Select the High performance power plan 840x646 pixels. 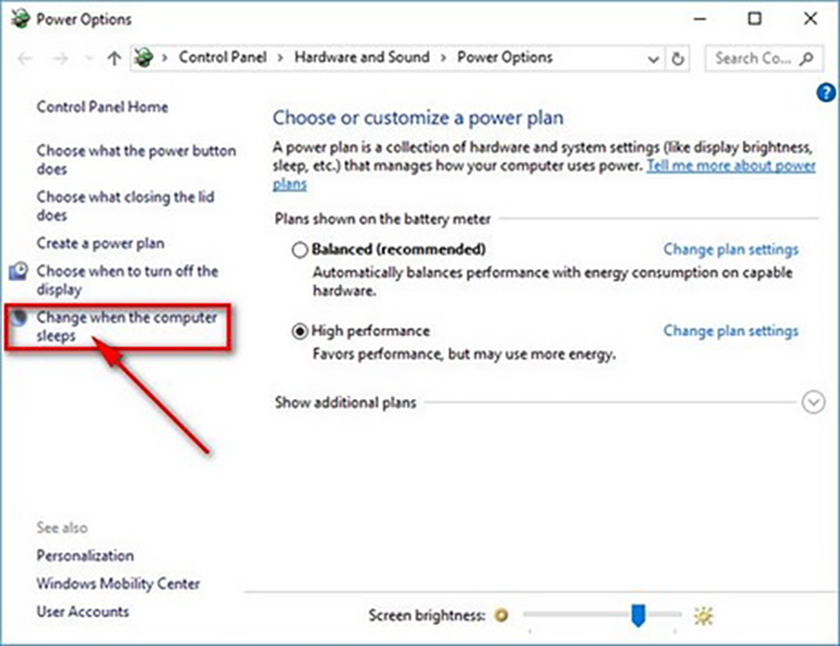click(x=299, y=331)
